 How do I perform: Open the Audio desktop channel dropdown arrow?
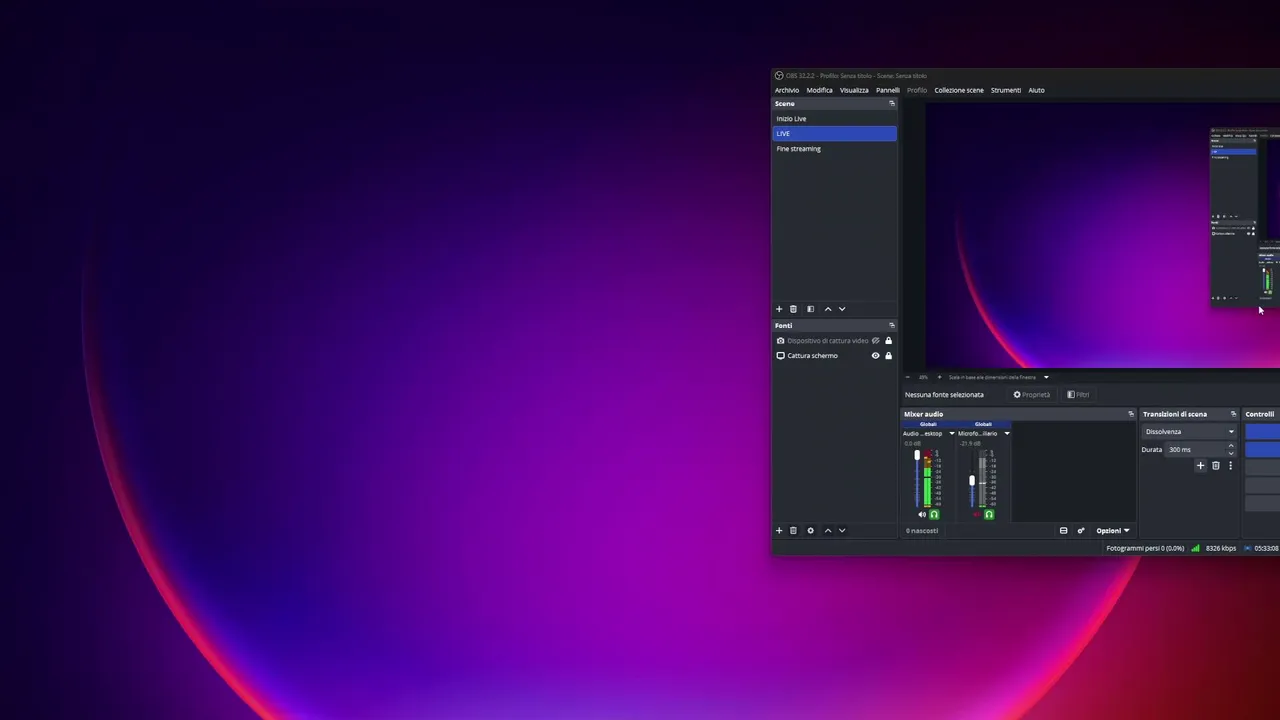pyautogui.click(x=951, y=434)
